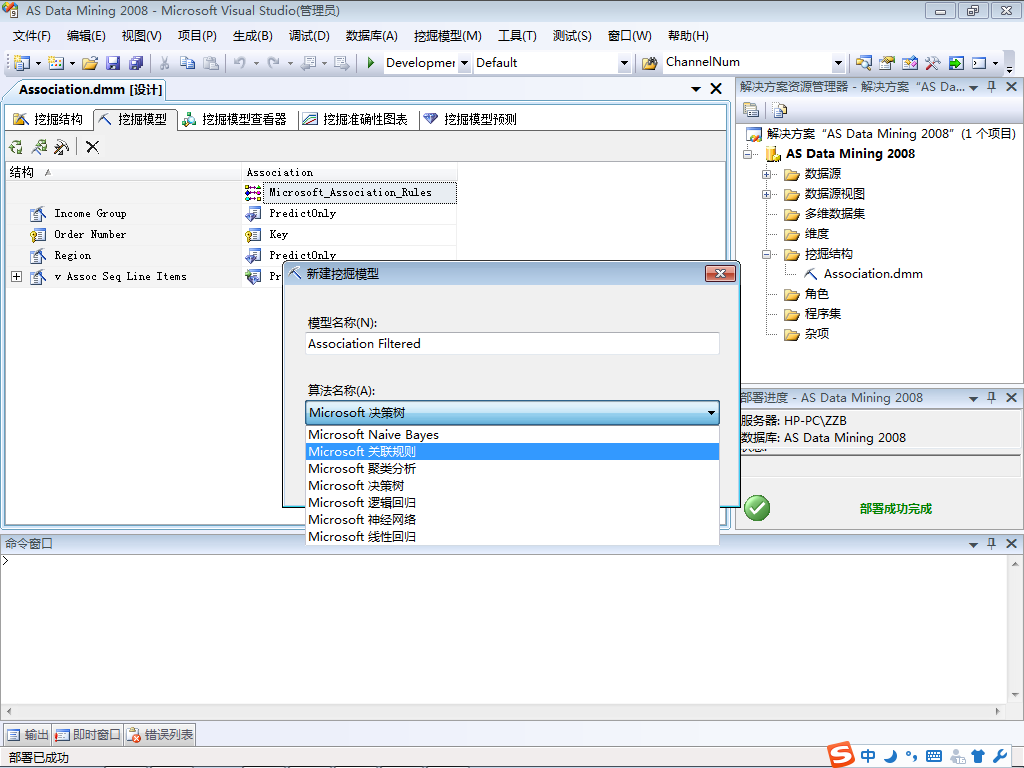Click the Sogou S input method icon
1024x768 pixels.
(x=841, y=755)
